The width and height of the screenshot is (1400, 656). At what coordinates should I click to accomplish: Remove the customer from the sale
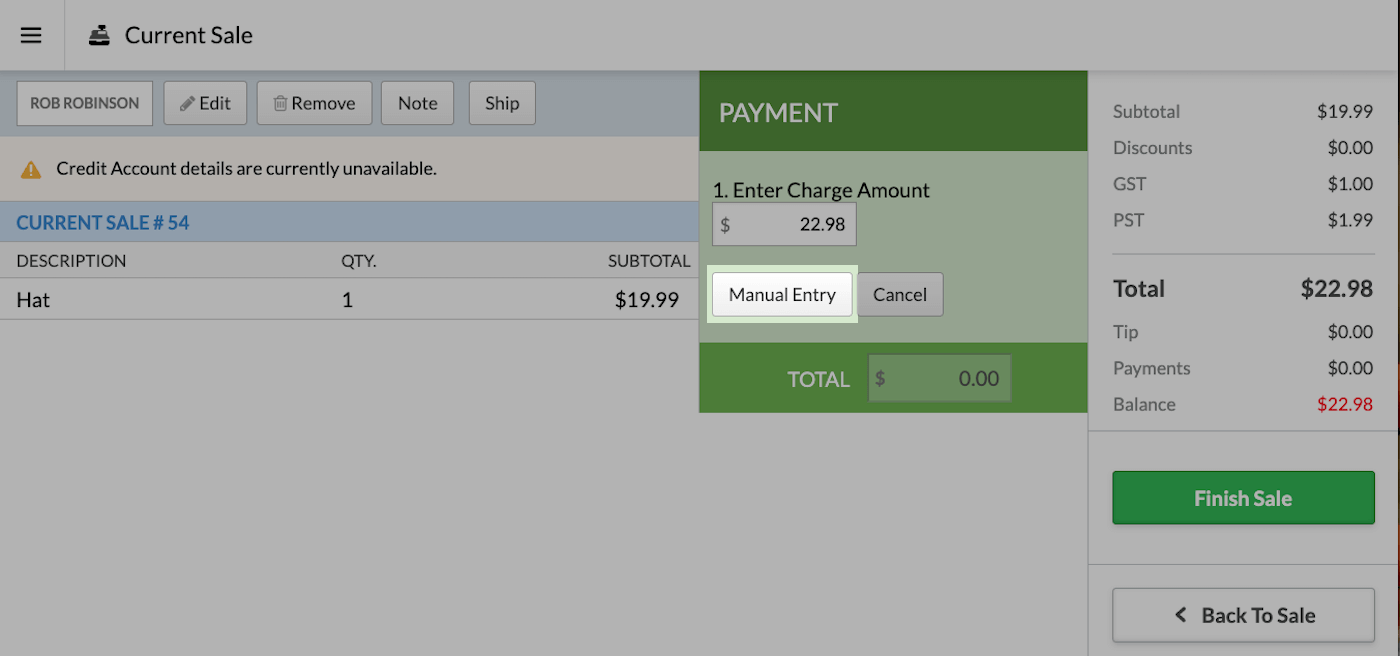point(314,103)
